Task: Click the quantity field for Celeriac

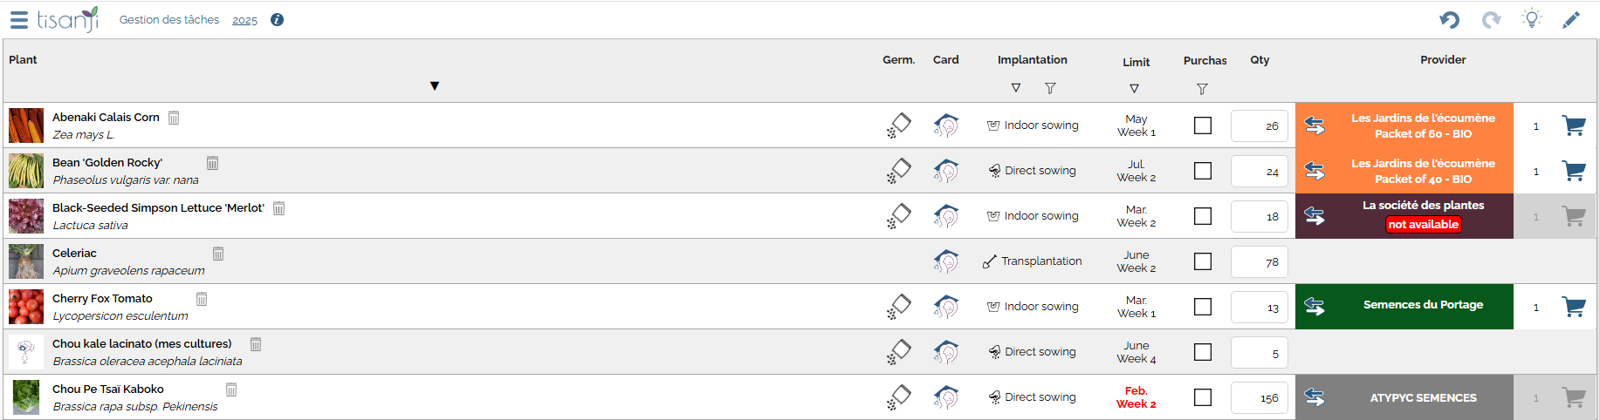Action: point(1259,262)
